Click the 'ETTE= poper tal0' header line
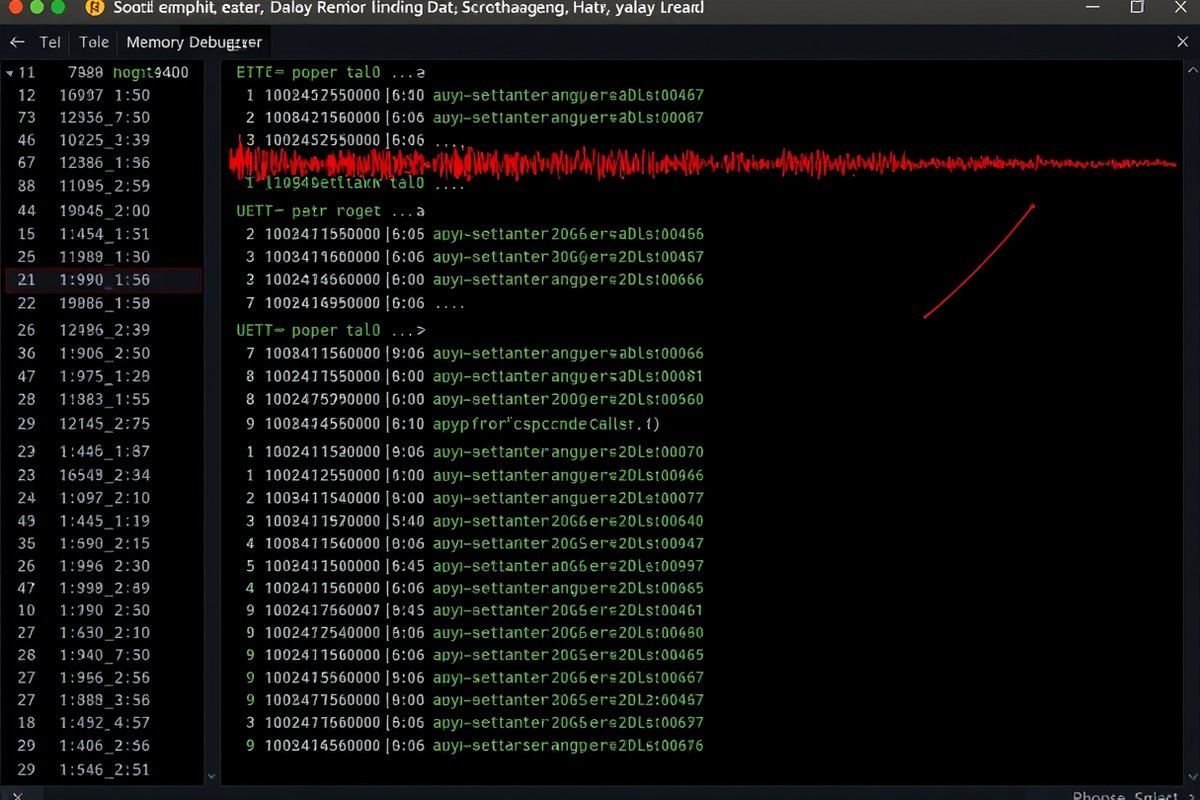The width and height of the screenshot is (1200, 800). 331,72
